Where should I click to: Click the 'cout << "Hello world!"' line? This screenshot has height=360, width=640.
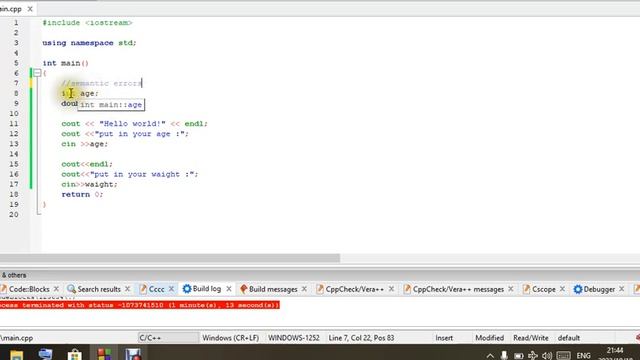(134, 124)
